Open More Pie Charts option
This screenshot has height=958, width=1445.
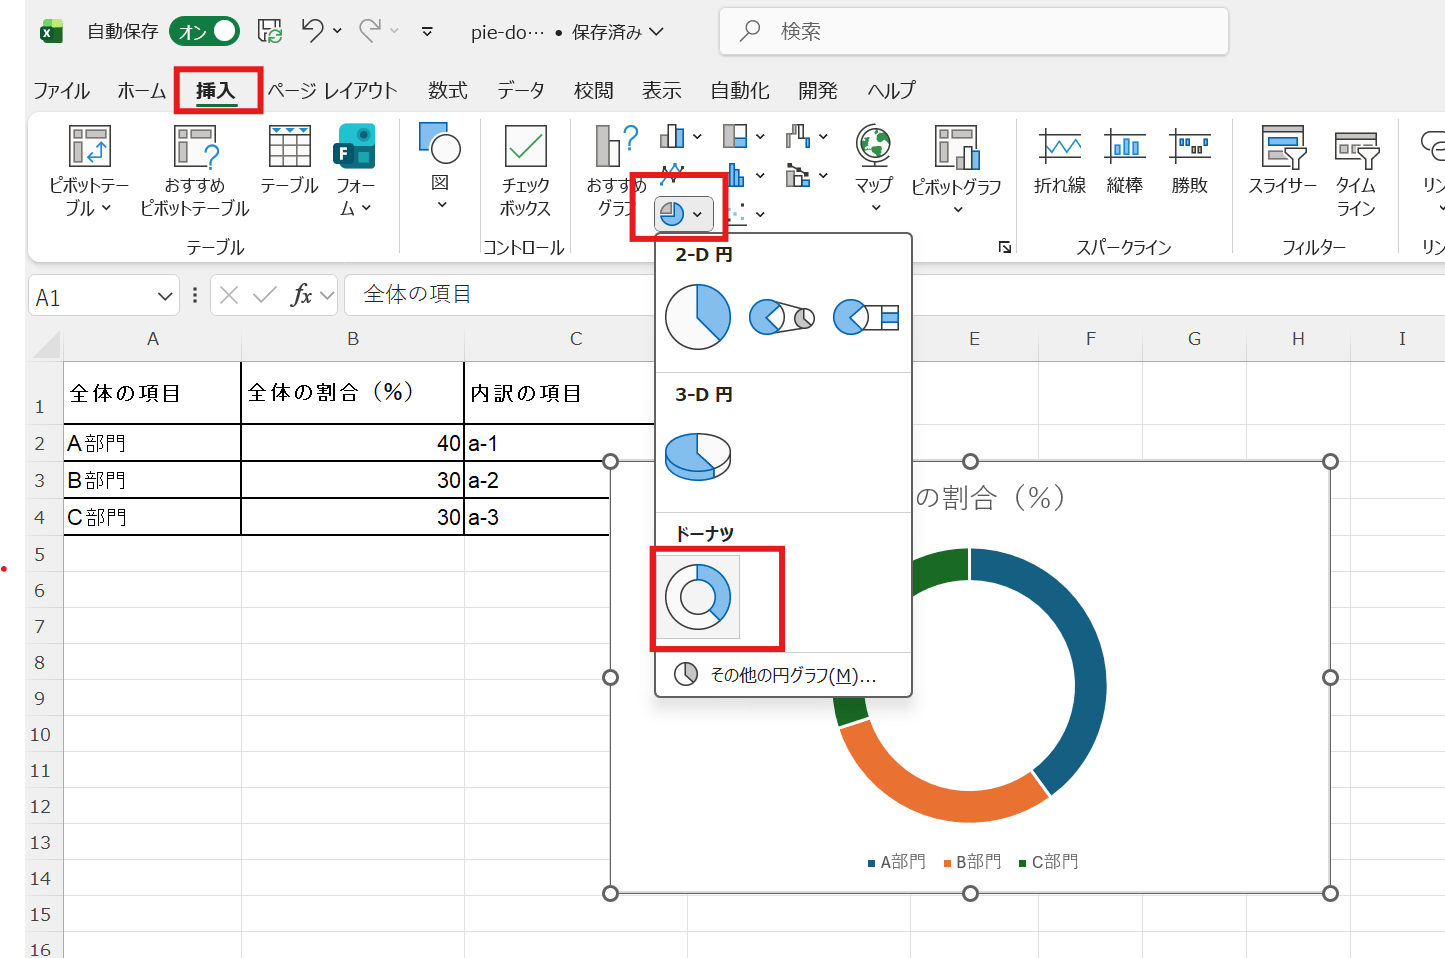point(783,675)
